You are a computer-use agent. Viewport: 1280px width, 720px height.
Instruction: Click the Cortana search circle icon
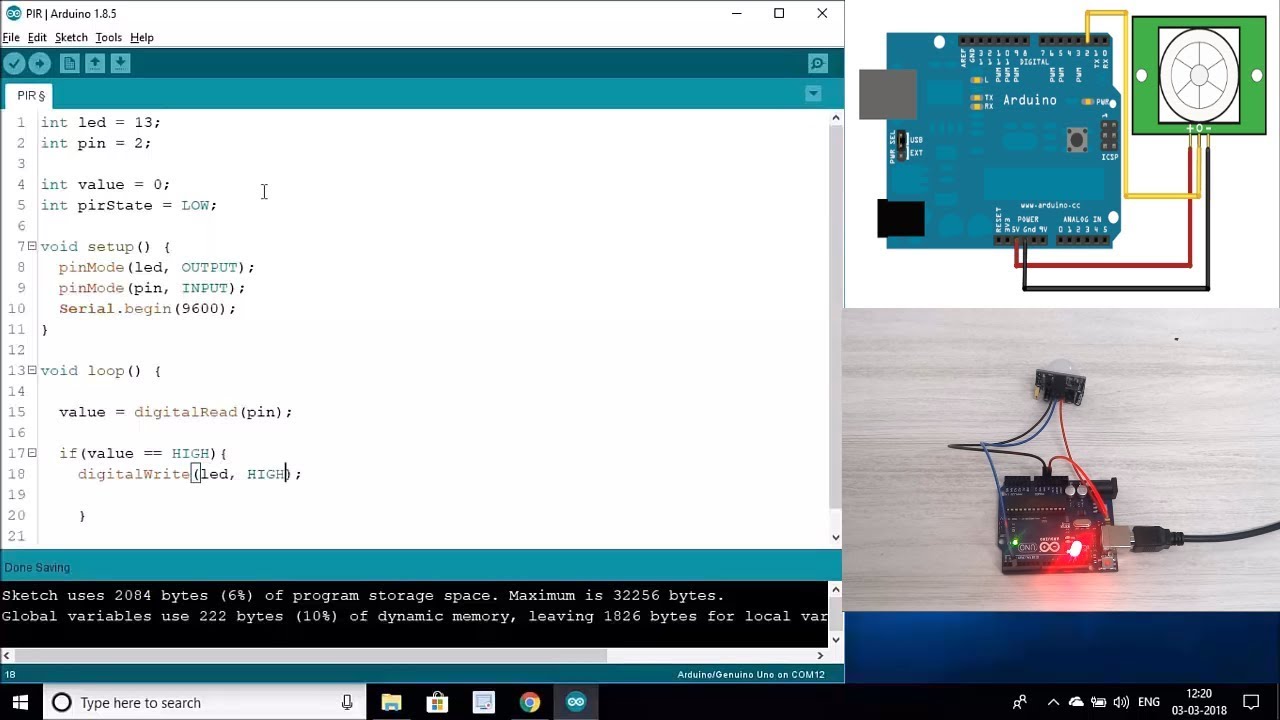pos(62,703)
